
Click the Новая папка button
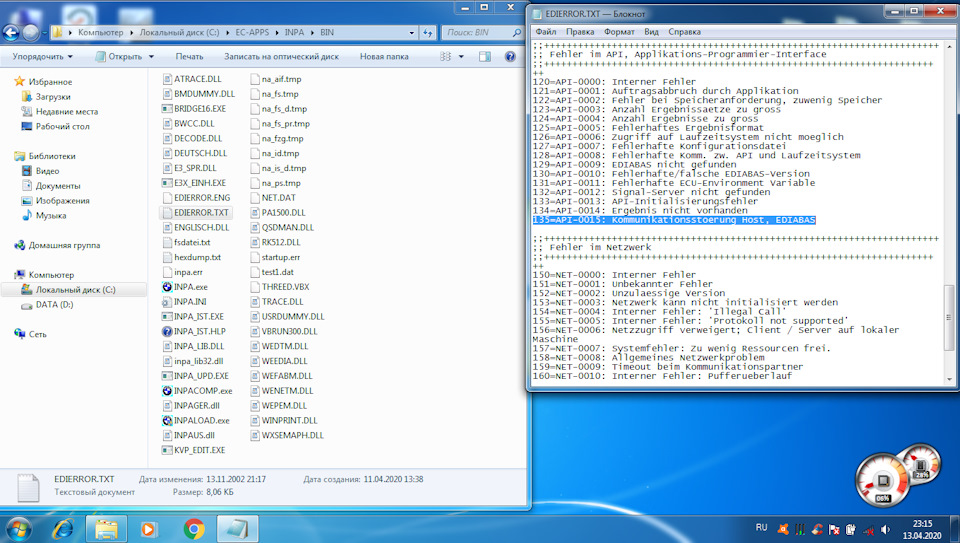(x=384, y=57)
